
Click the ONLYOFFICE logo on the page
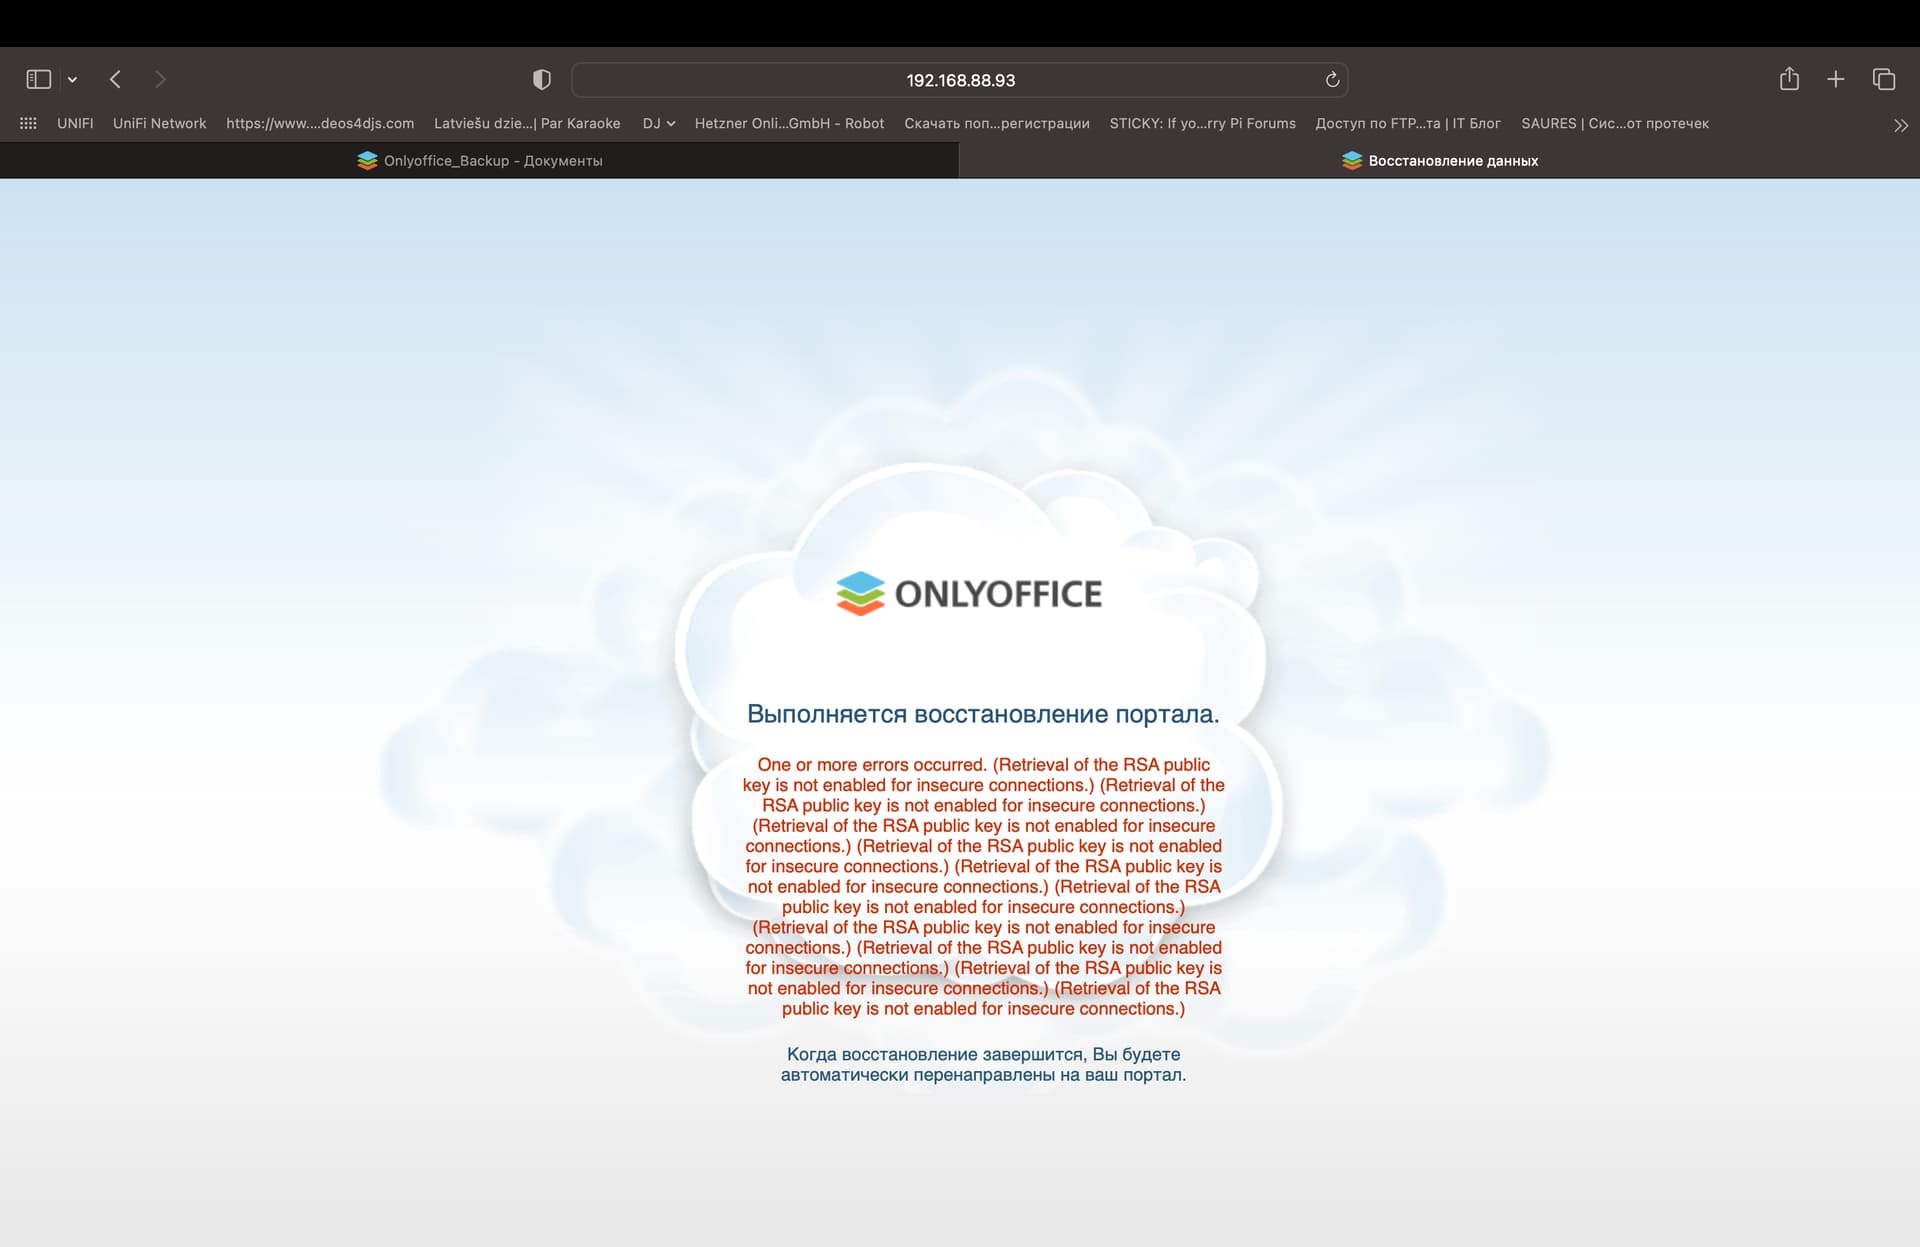pos(969,593)
